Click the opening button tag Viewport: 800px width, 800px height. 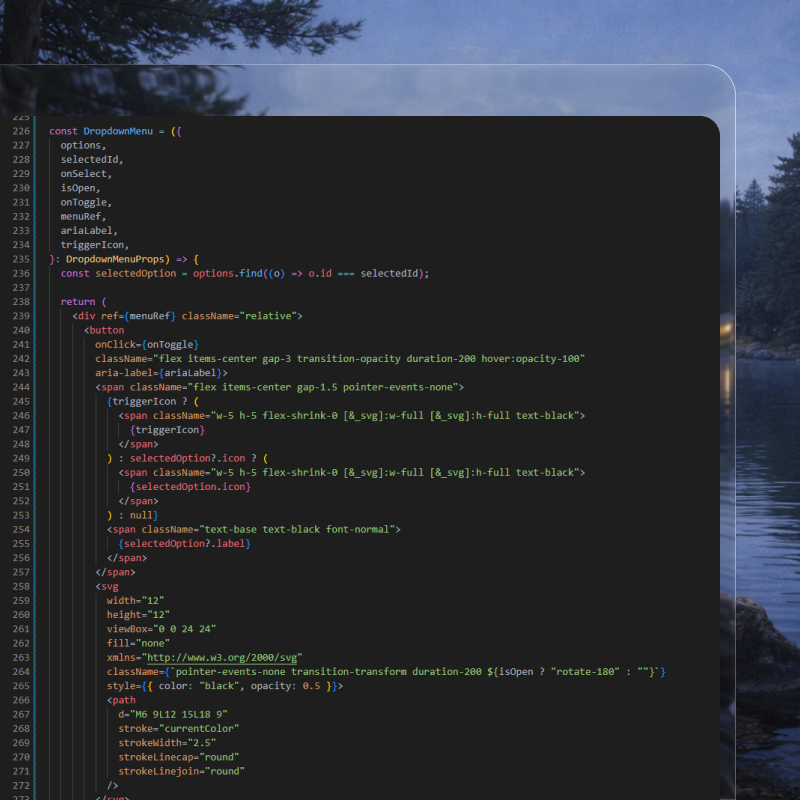click(106, 330)
